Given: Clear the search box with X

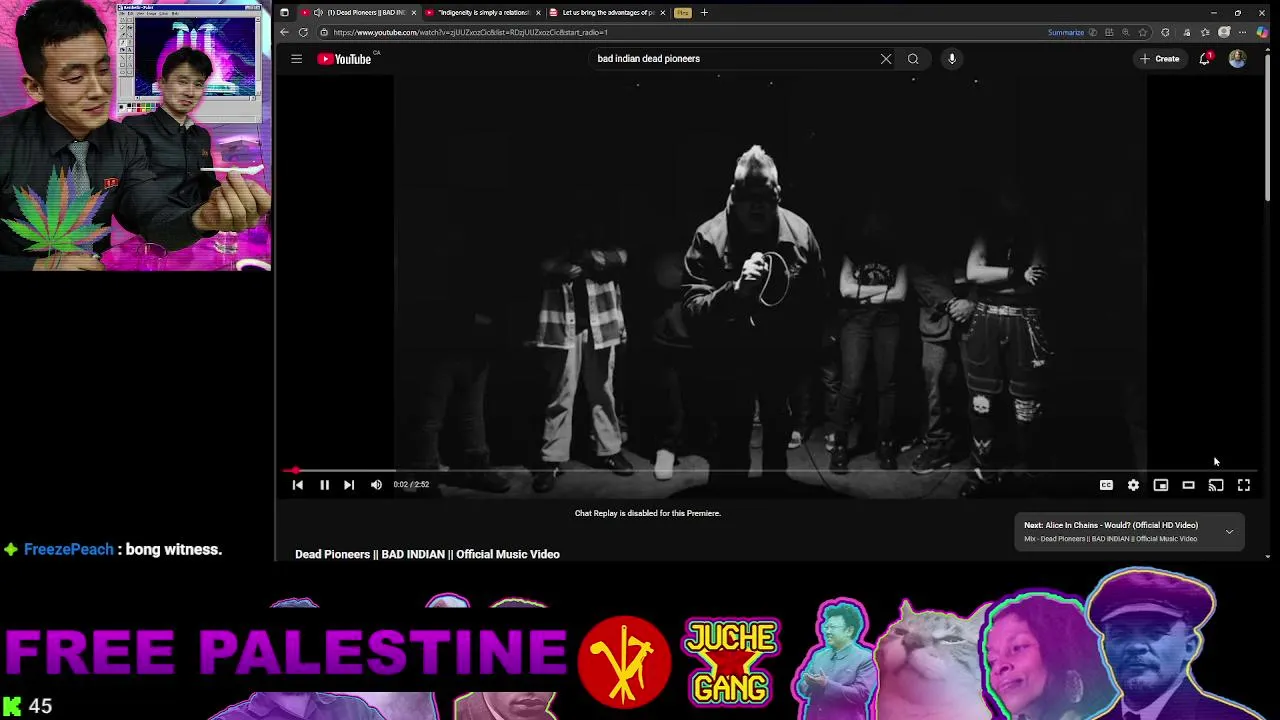Looking at the screenshot, I should coord(886,59).
